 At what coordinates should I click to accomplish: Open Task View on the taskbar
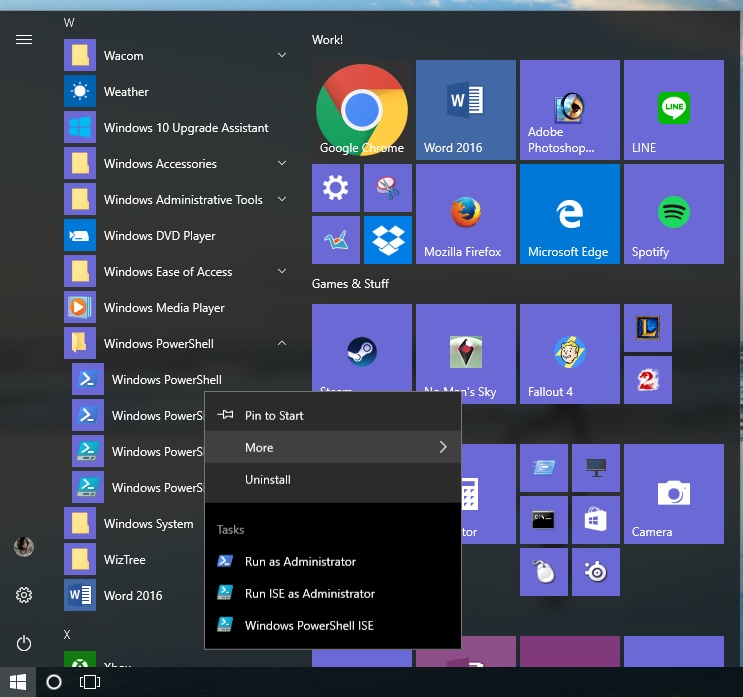[90, 682]
